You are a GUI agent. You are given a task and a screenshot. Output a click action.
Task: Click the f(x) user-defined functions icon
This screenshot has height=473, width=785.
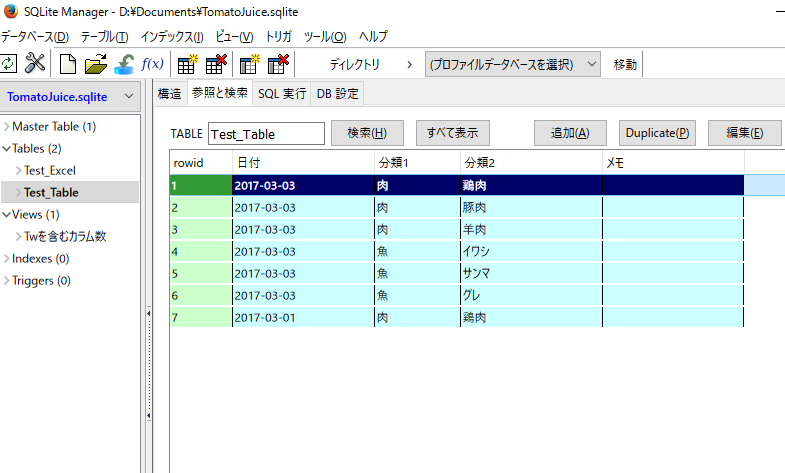153,64
